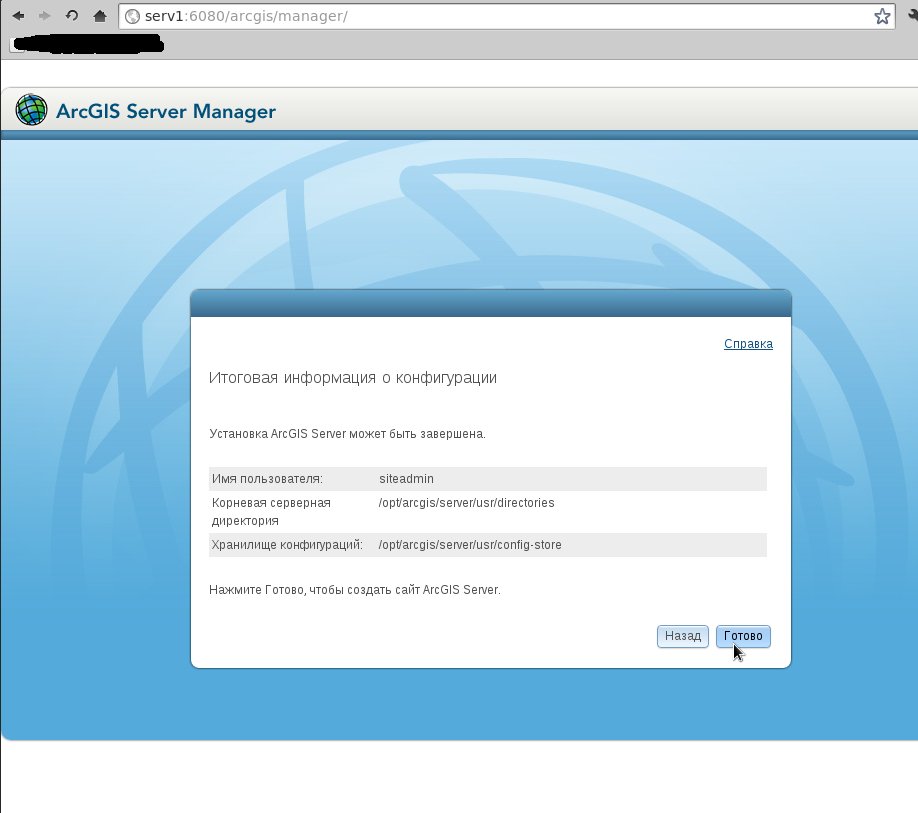The height and width of the screenshot is (813, 918).
Task: Select /opt/arcgis/server/usr/config-store path text
Action: pyautogui.click(x=470, y=545)
